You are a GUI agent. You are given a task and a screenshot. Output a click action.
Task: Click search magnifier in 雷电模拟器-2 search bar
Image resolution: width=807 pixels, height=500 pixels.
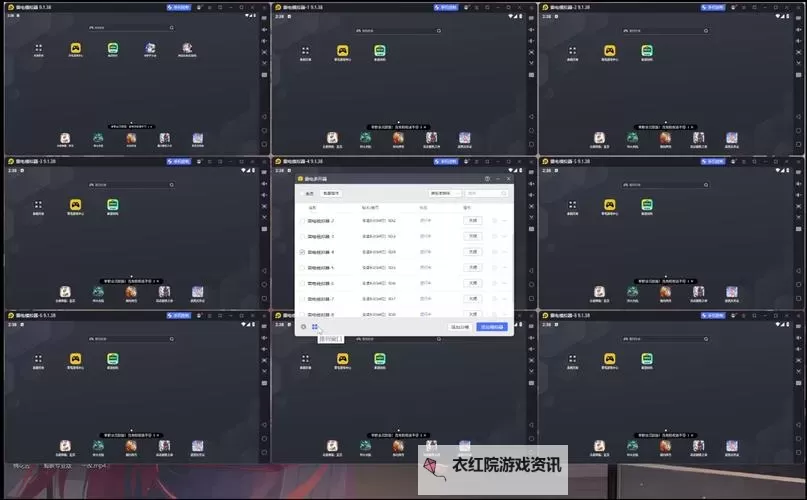click(706, 31)
